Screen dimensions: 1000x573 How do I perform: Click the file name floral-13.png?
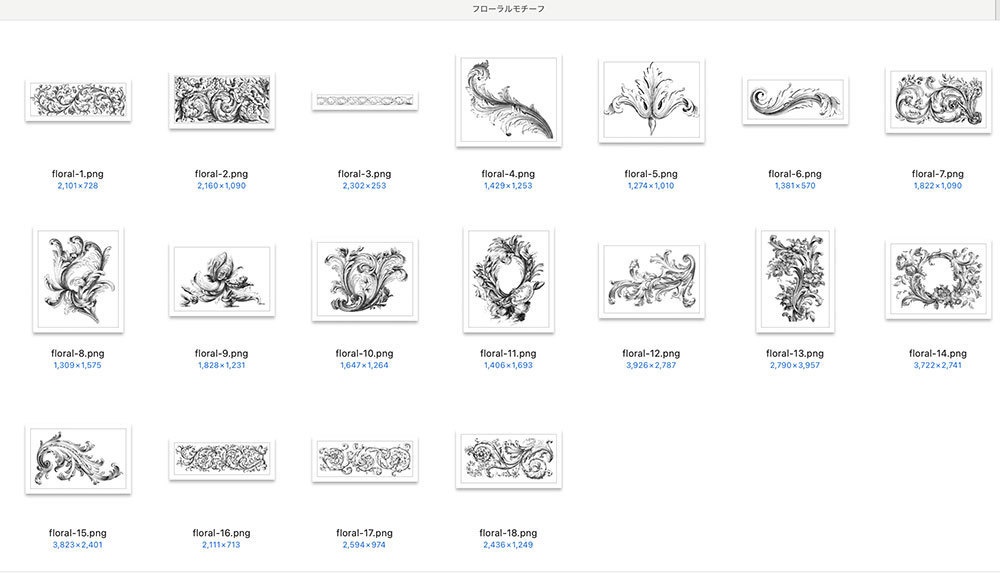coord(795,353)
